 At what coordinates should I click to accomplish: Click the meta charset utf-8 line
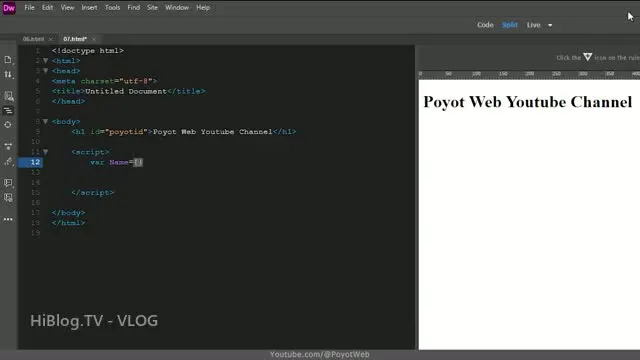pyautogui.click(x=104, y=81)
